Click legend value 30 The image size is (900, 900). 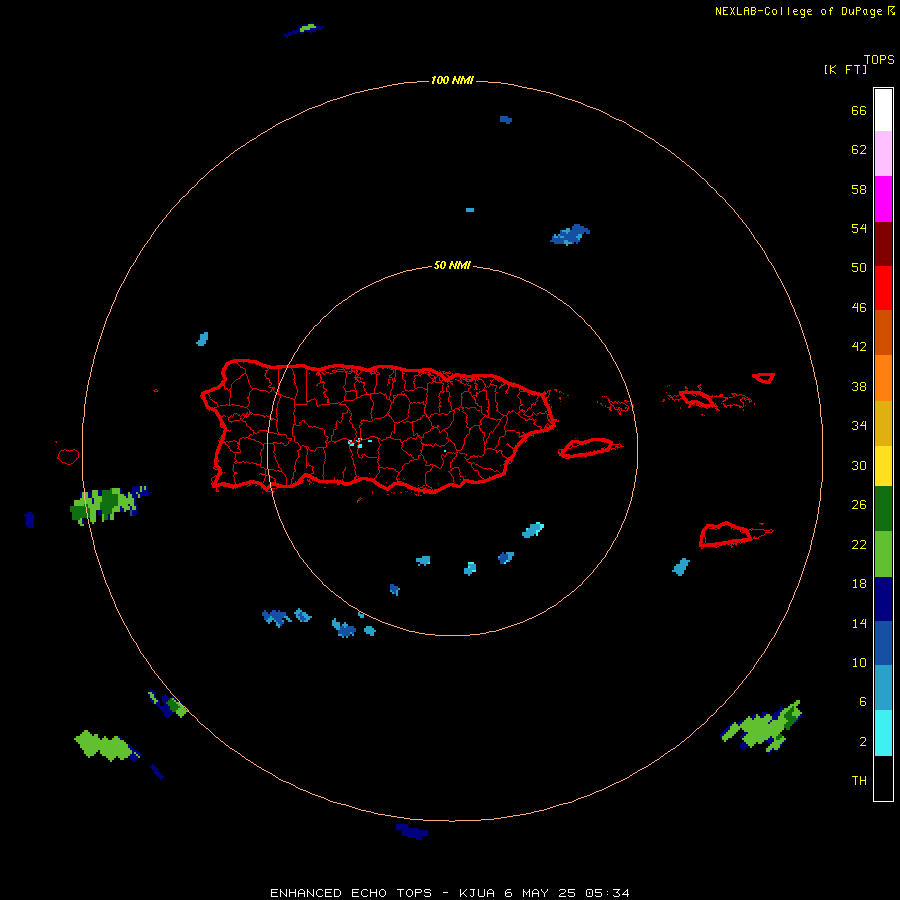(859, 465)
